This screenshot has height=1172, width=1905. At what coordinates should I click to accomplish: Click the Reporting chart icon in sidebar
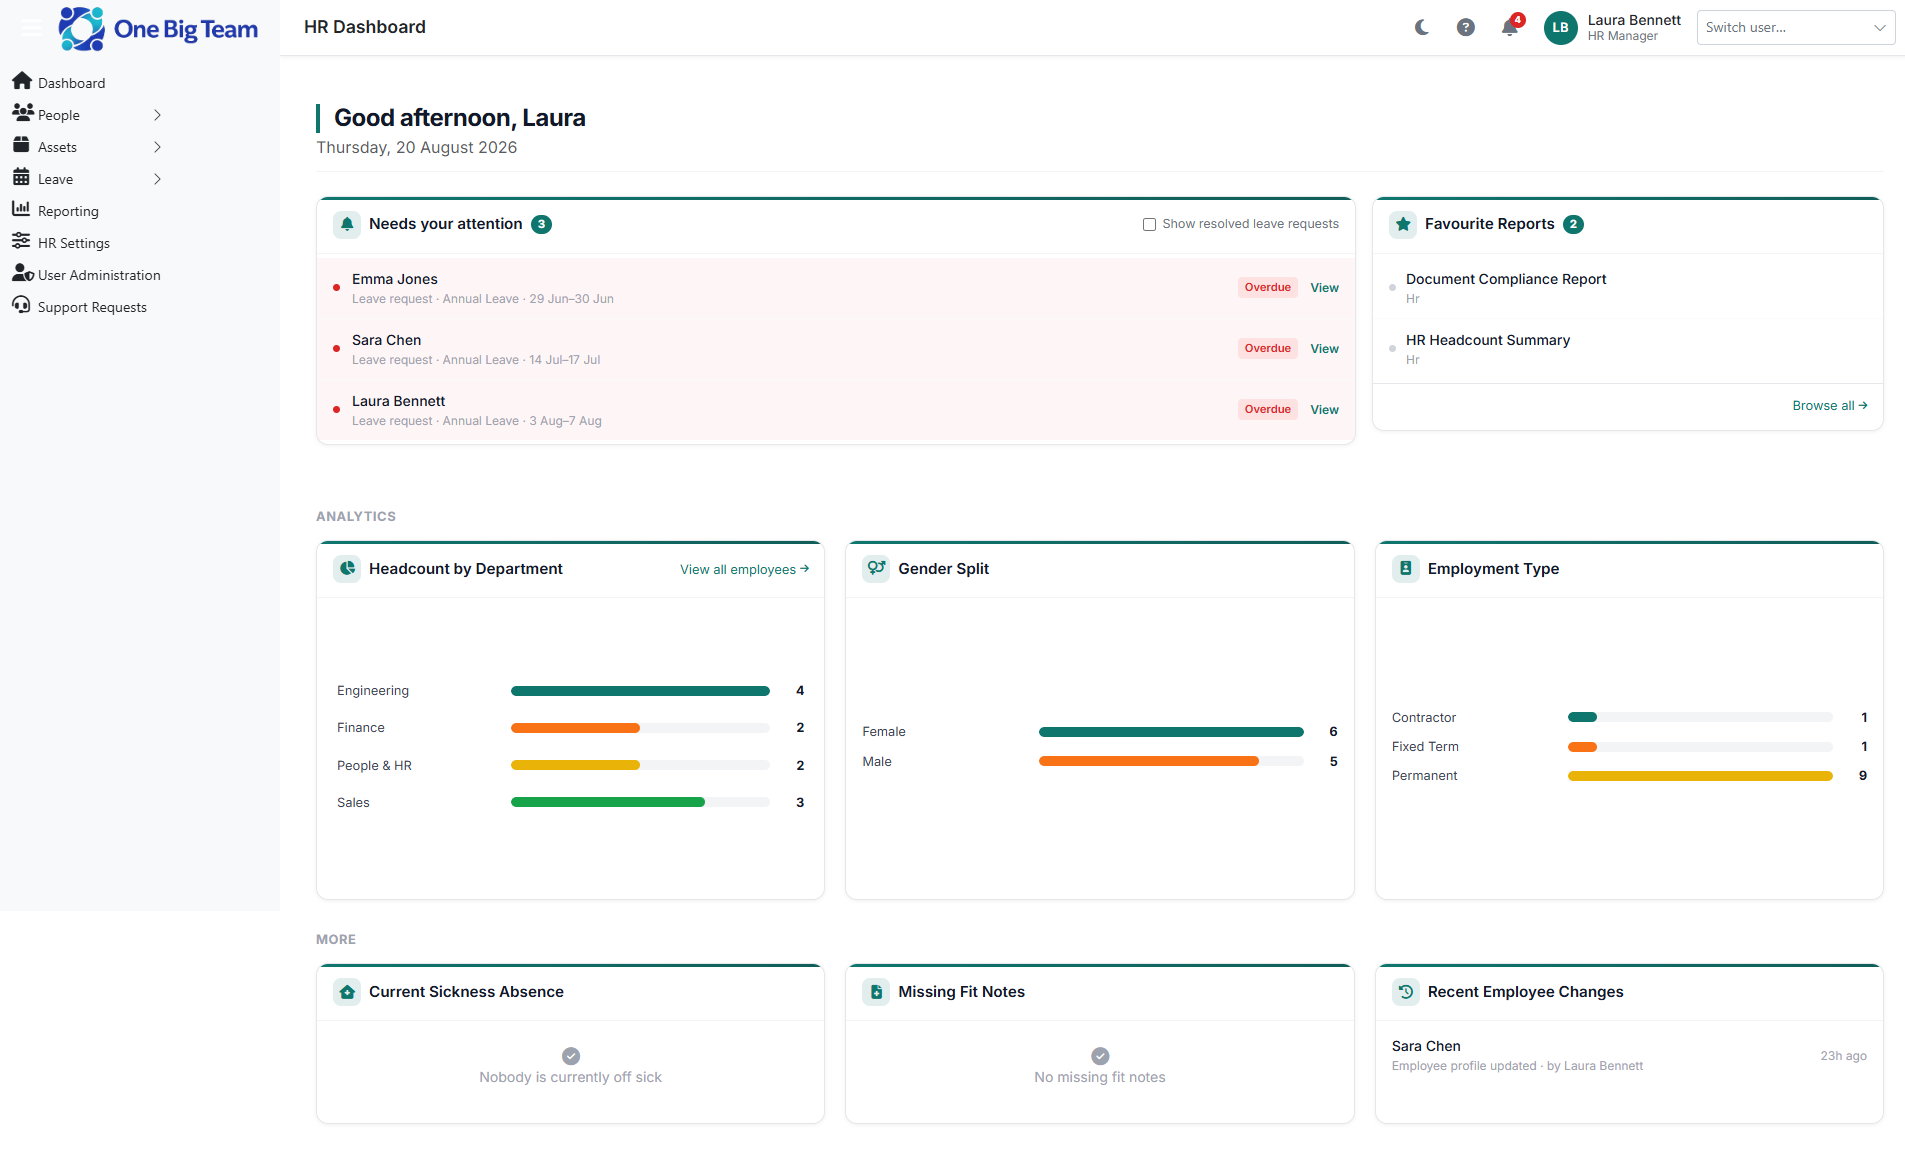coord(21,208)
